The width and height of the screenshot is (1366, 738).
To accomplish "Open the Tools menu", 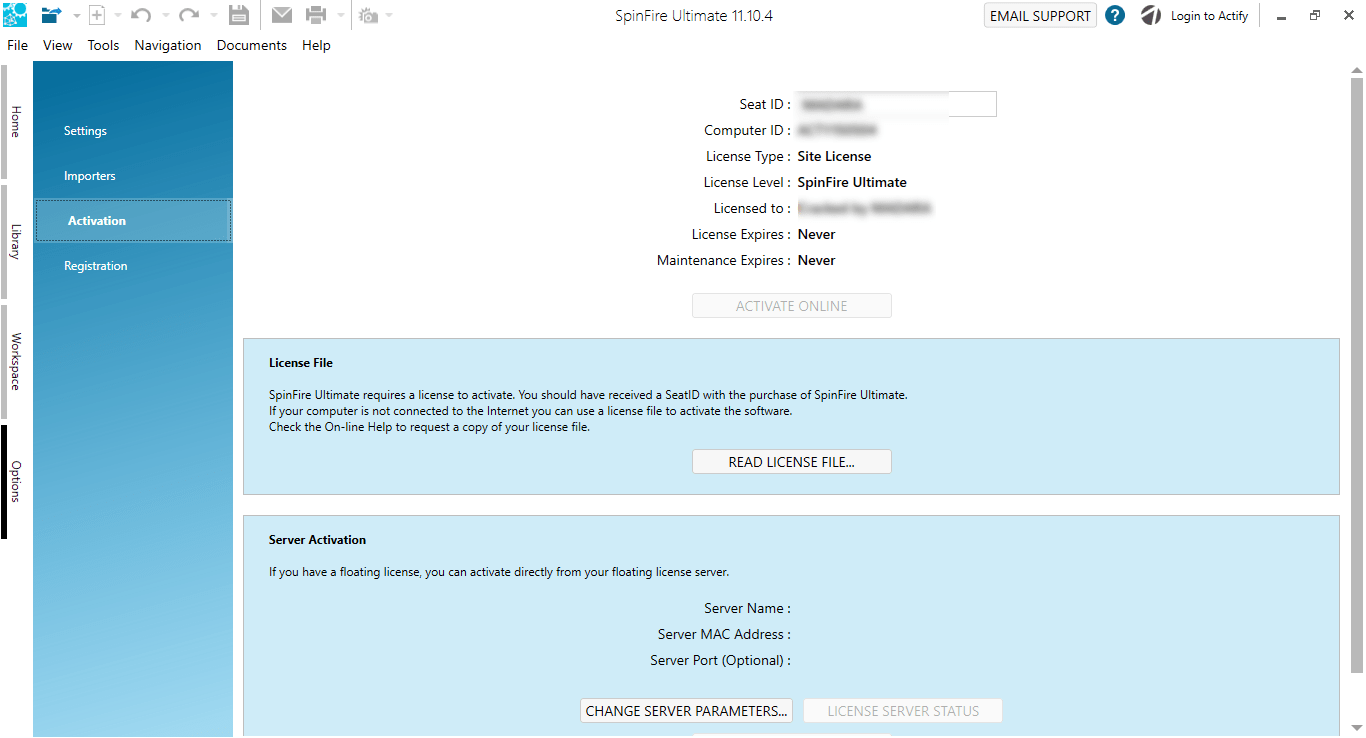I will (x=103, y=45).
